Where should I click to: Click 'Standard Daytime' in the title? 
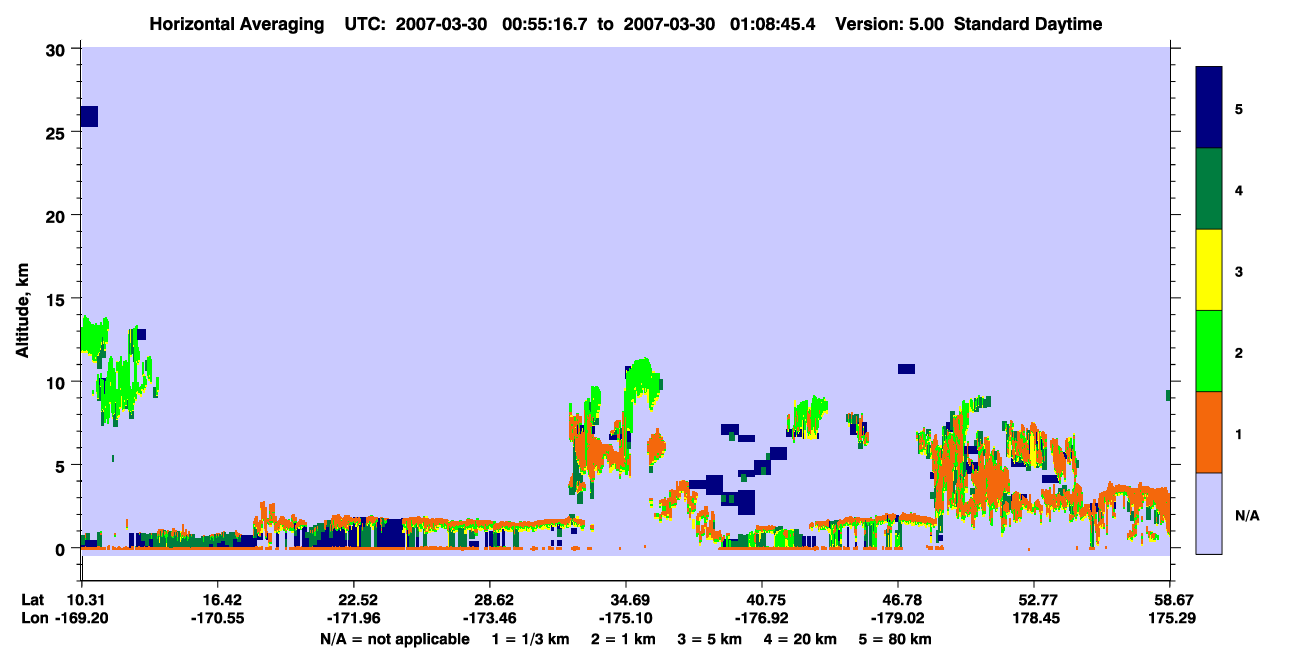point(1028,24)
